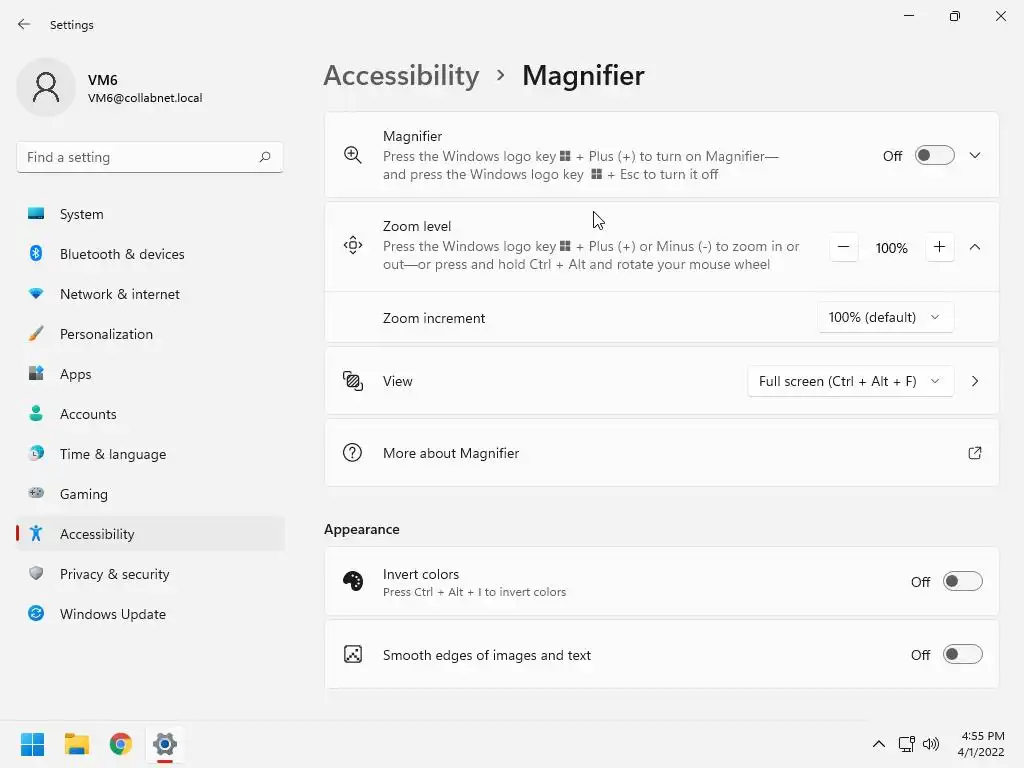
Task: Increase zoom level with the plus button
Action: [939, 247]
